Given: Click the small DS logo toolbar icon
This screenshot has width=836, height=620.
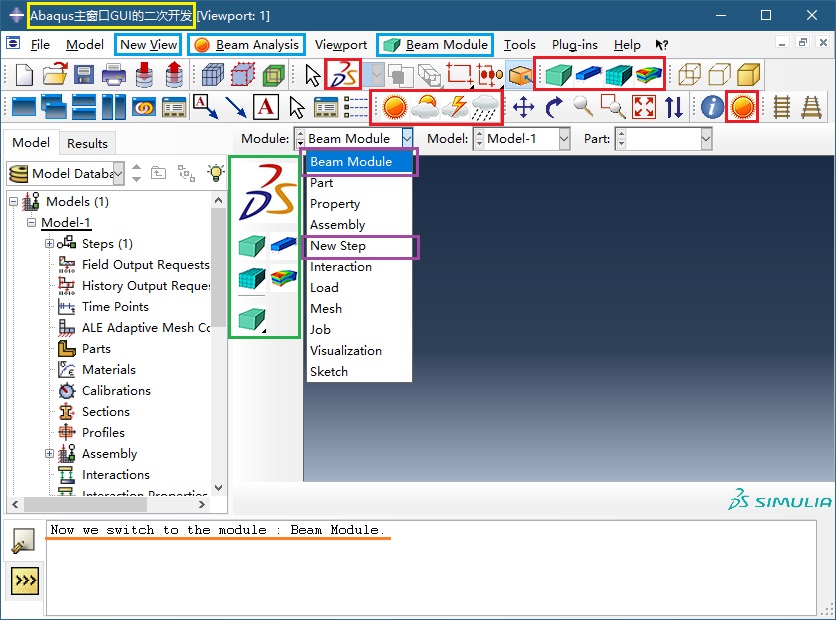Looking at the screenshot, I should tap(343, 75).
